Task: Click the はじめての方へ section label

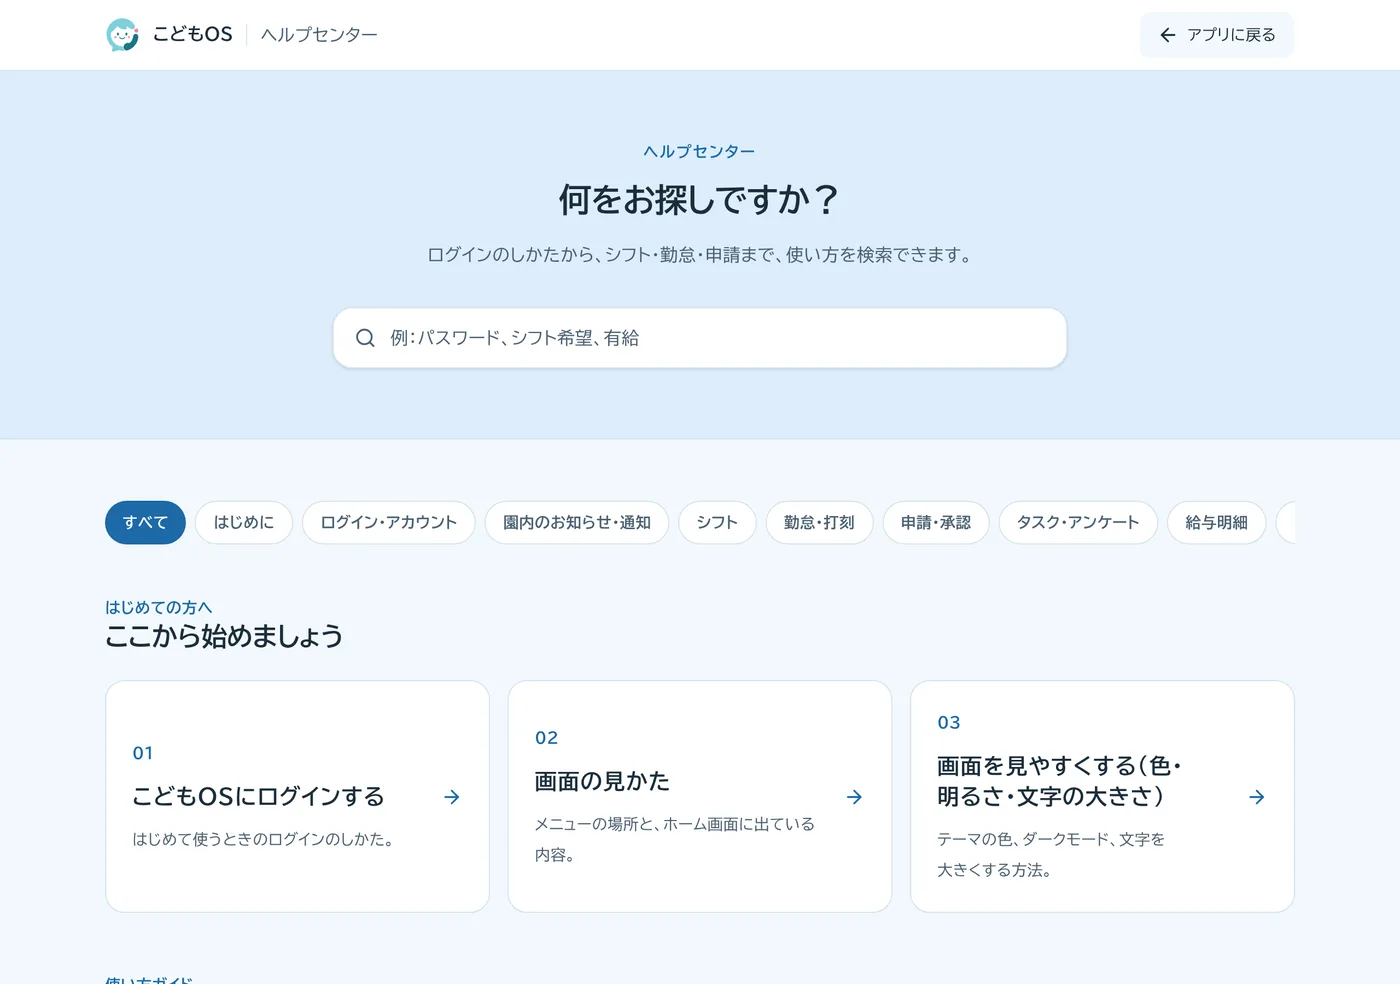Action: 159,607
